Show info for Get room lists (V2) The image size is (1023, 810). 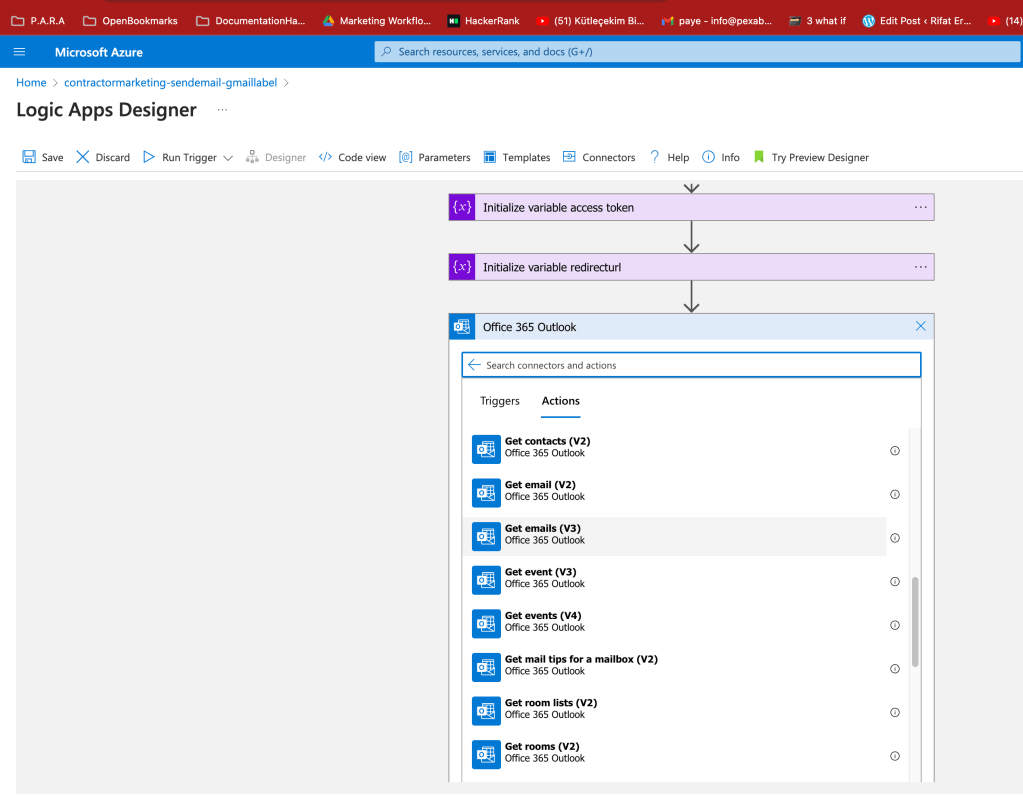[894, 713]
